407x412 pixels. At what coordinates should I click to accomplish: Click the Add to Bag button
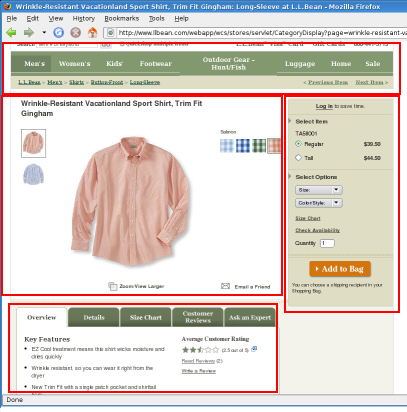(340, 269)
